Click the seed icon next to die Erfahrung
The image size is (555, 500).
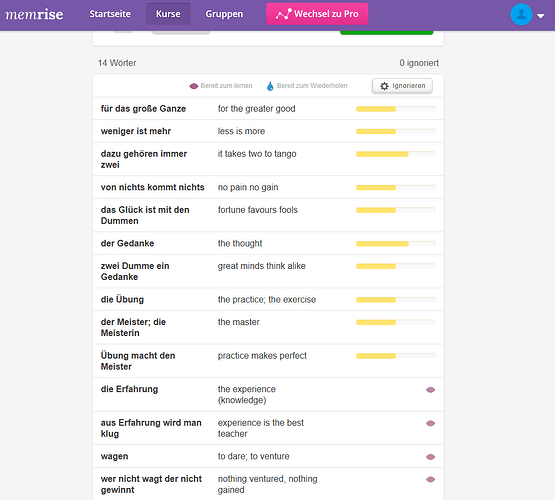(430, 390)
